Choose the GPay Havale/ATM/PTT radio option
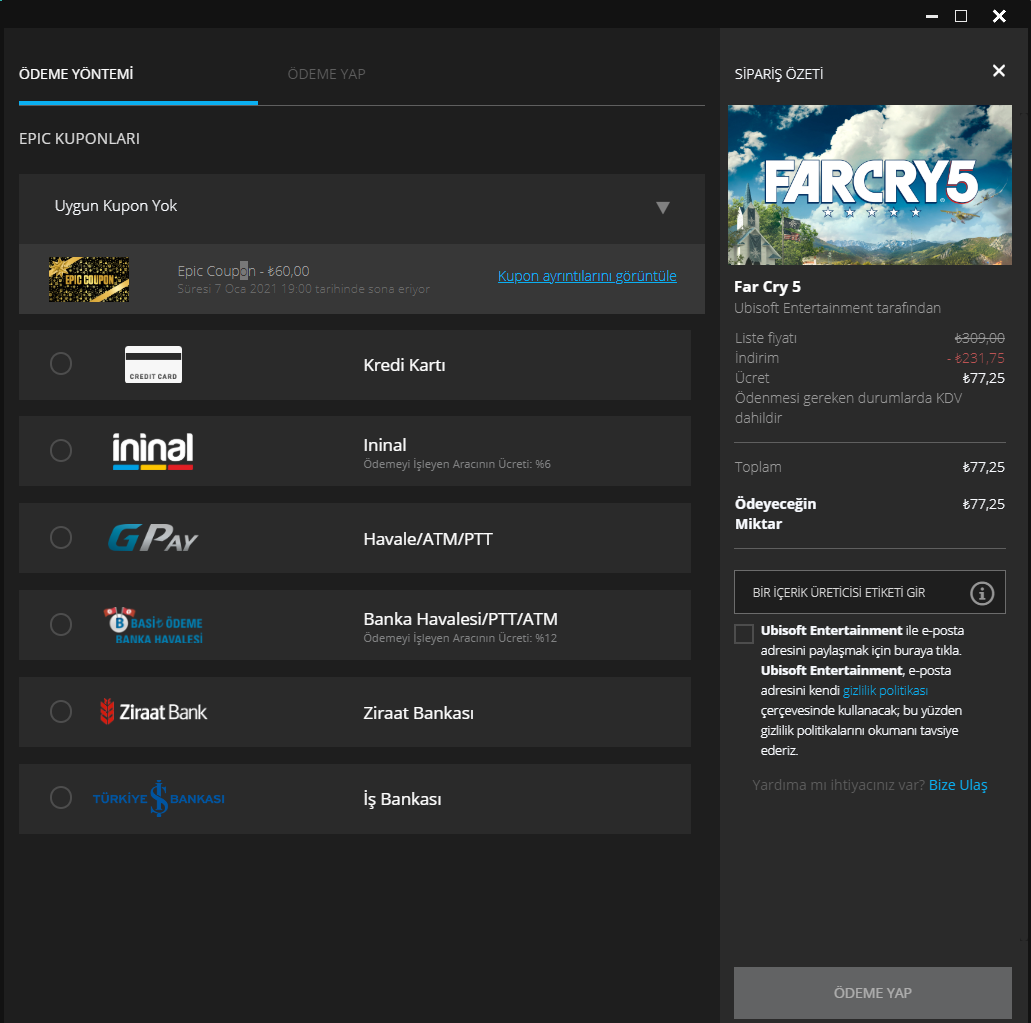Screen dimensions: 1031x1023 click(61, 538)
